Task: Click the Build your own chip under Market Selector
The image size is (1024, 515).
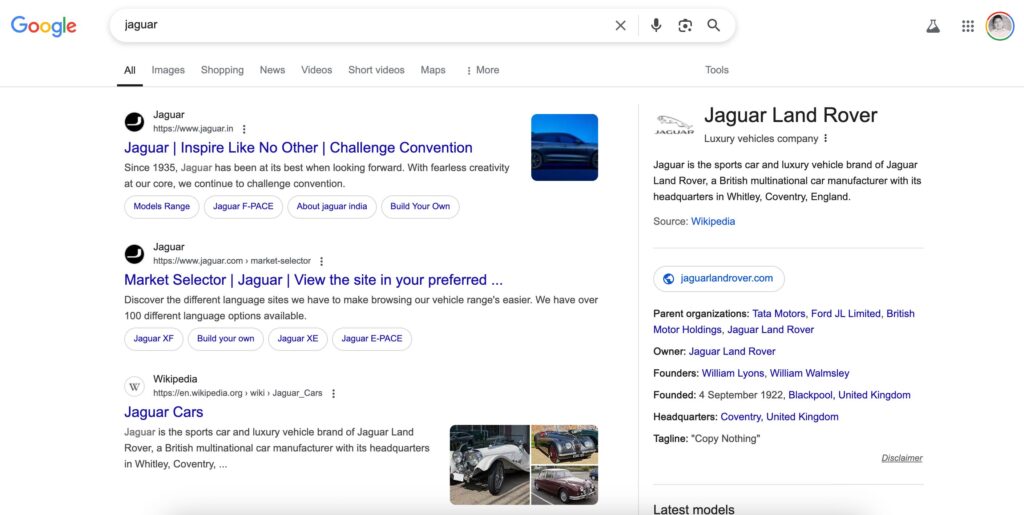Action: (x=226, y=339)
